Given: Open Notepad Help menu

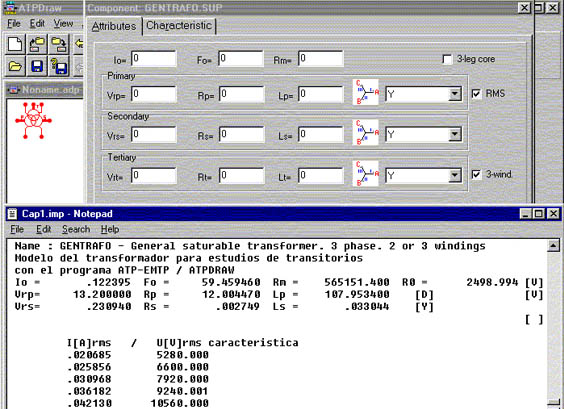Looking at the screenshot, I should 110,230.
